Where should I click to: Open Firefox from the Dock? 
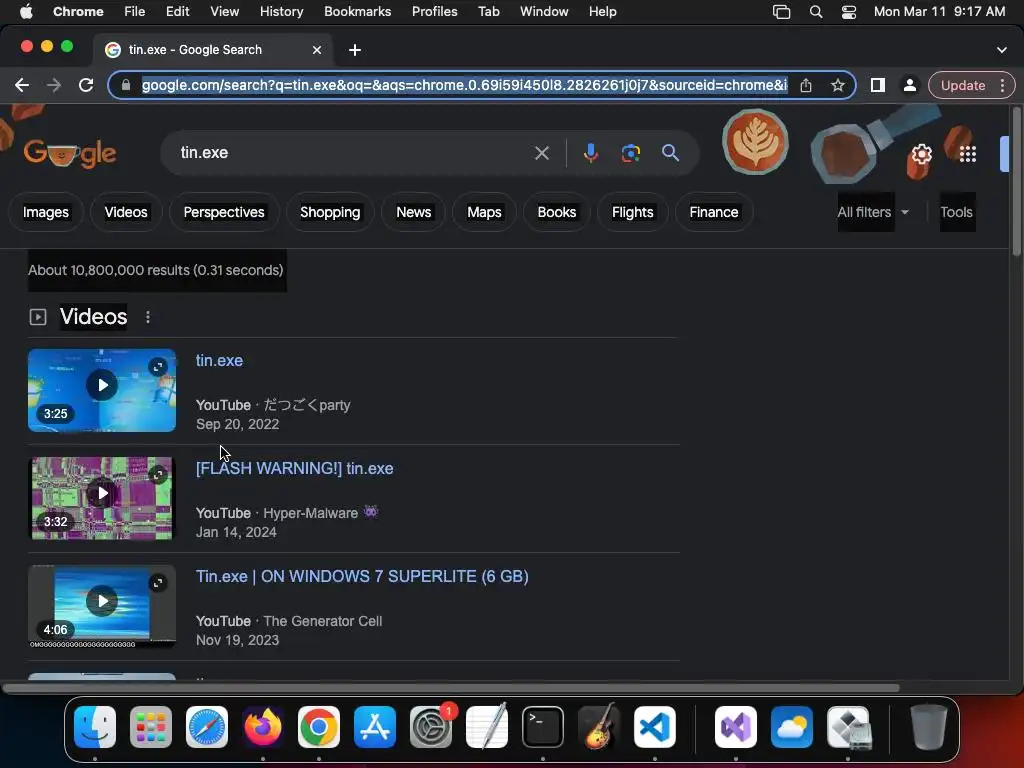[263, 727]
